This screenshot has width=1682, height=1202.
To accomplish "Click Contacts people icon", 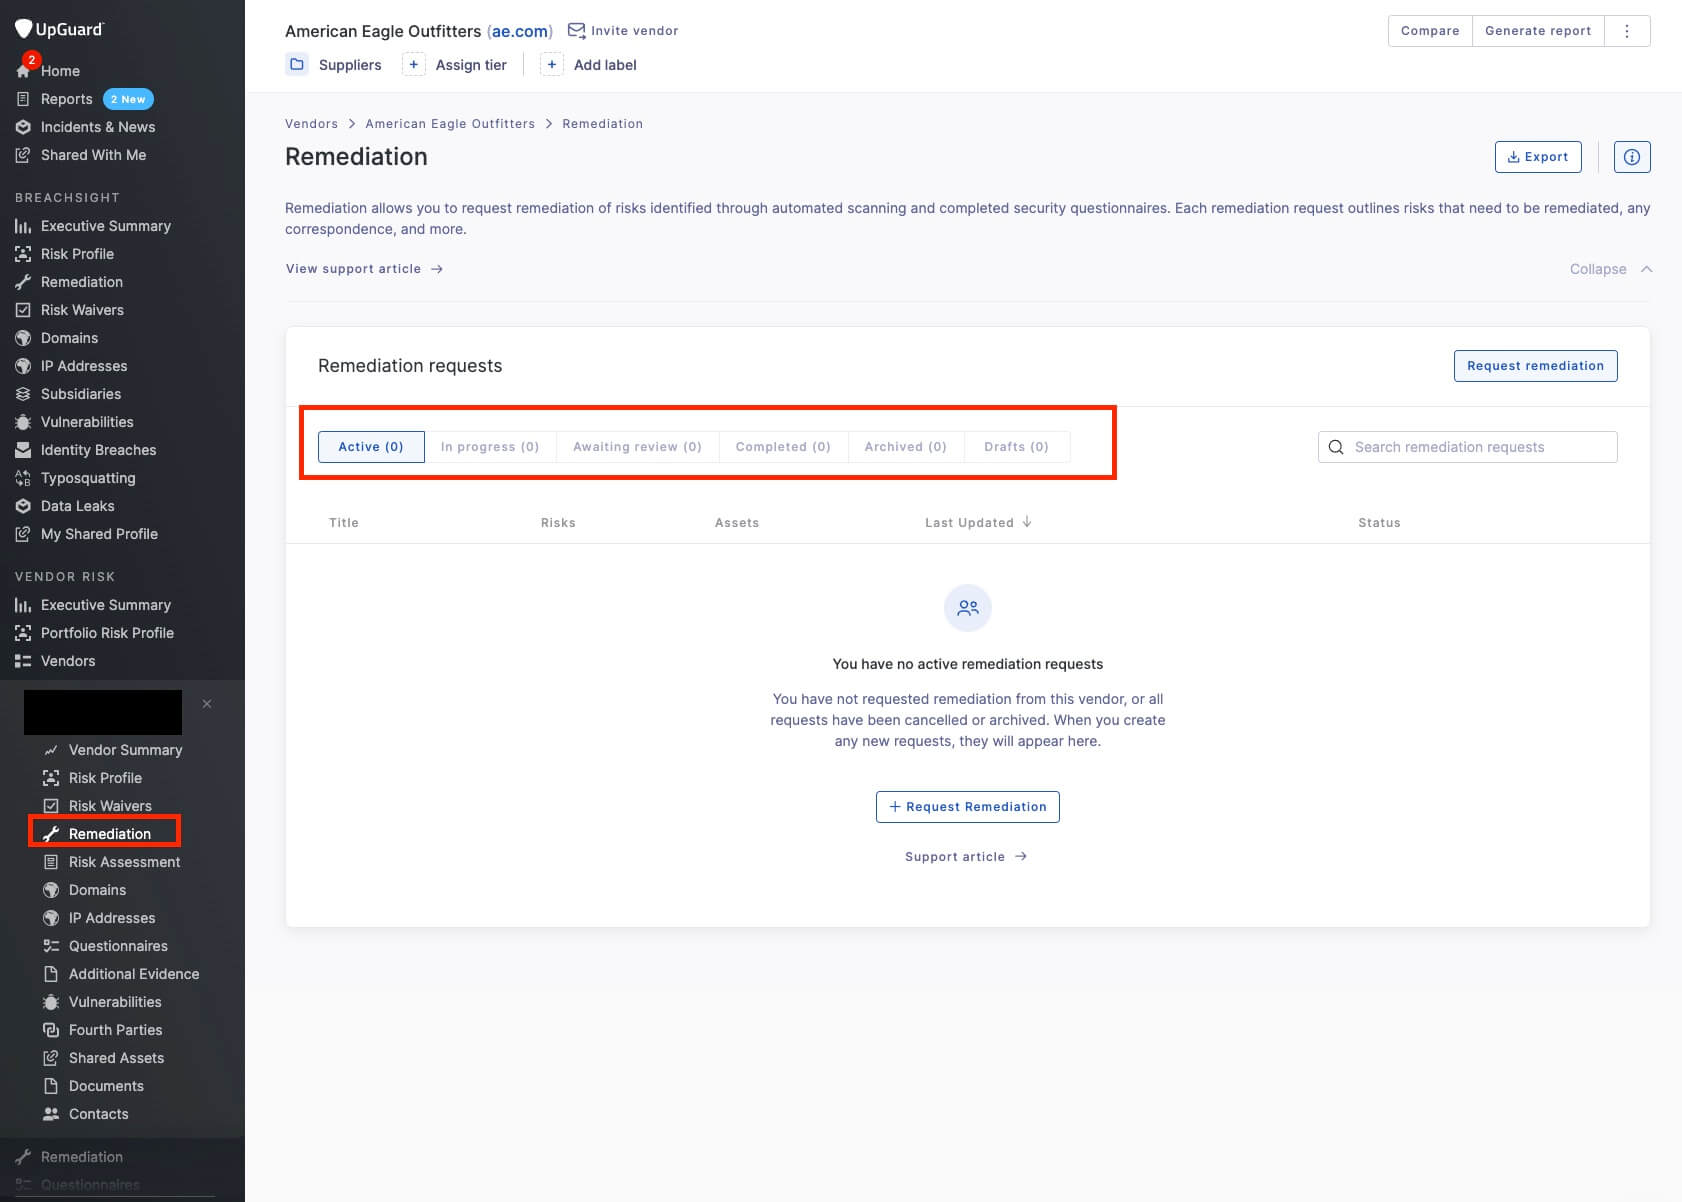I will 51,1114.
